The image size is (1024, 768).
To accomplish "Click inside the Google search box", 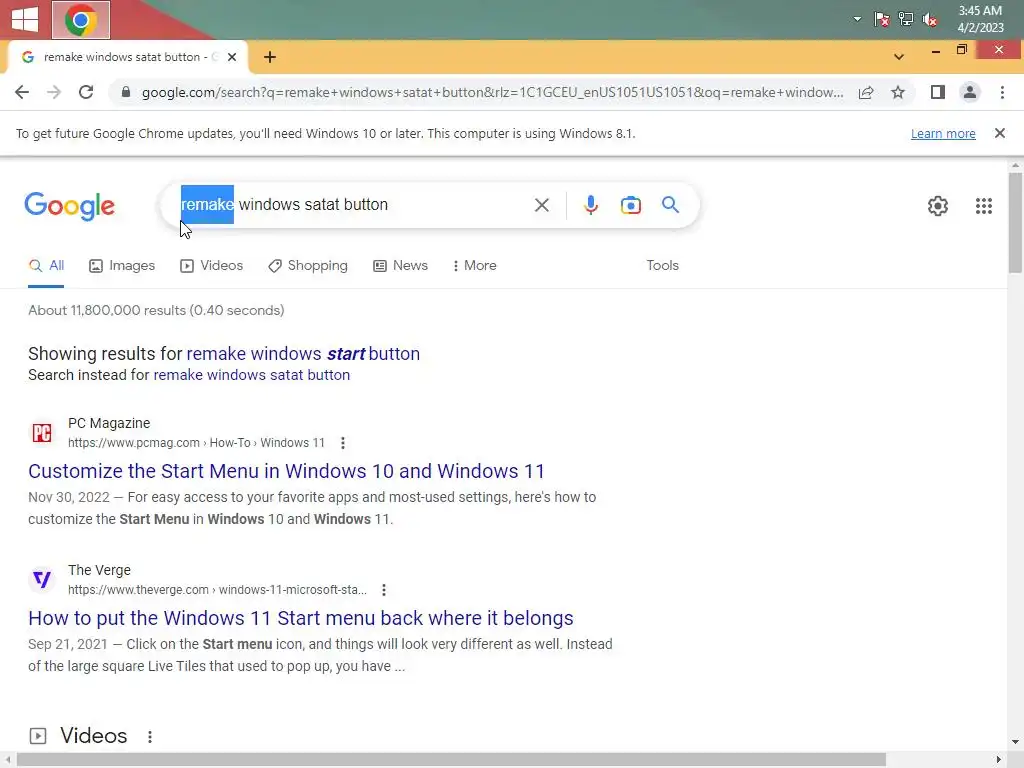I will tap(353, 205).
